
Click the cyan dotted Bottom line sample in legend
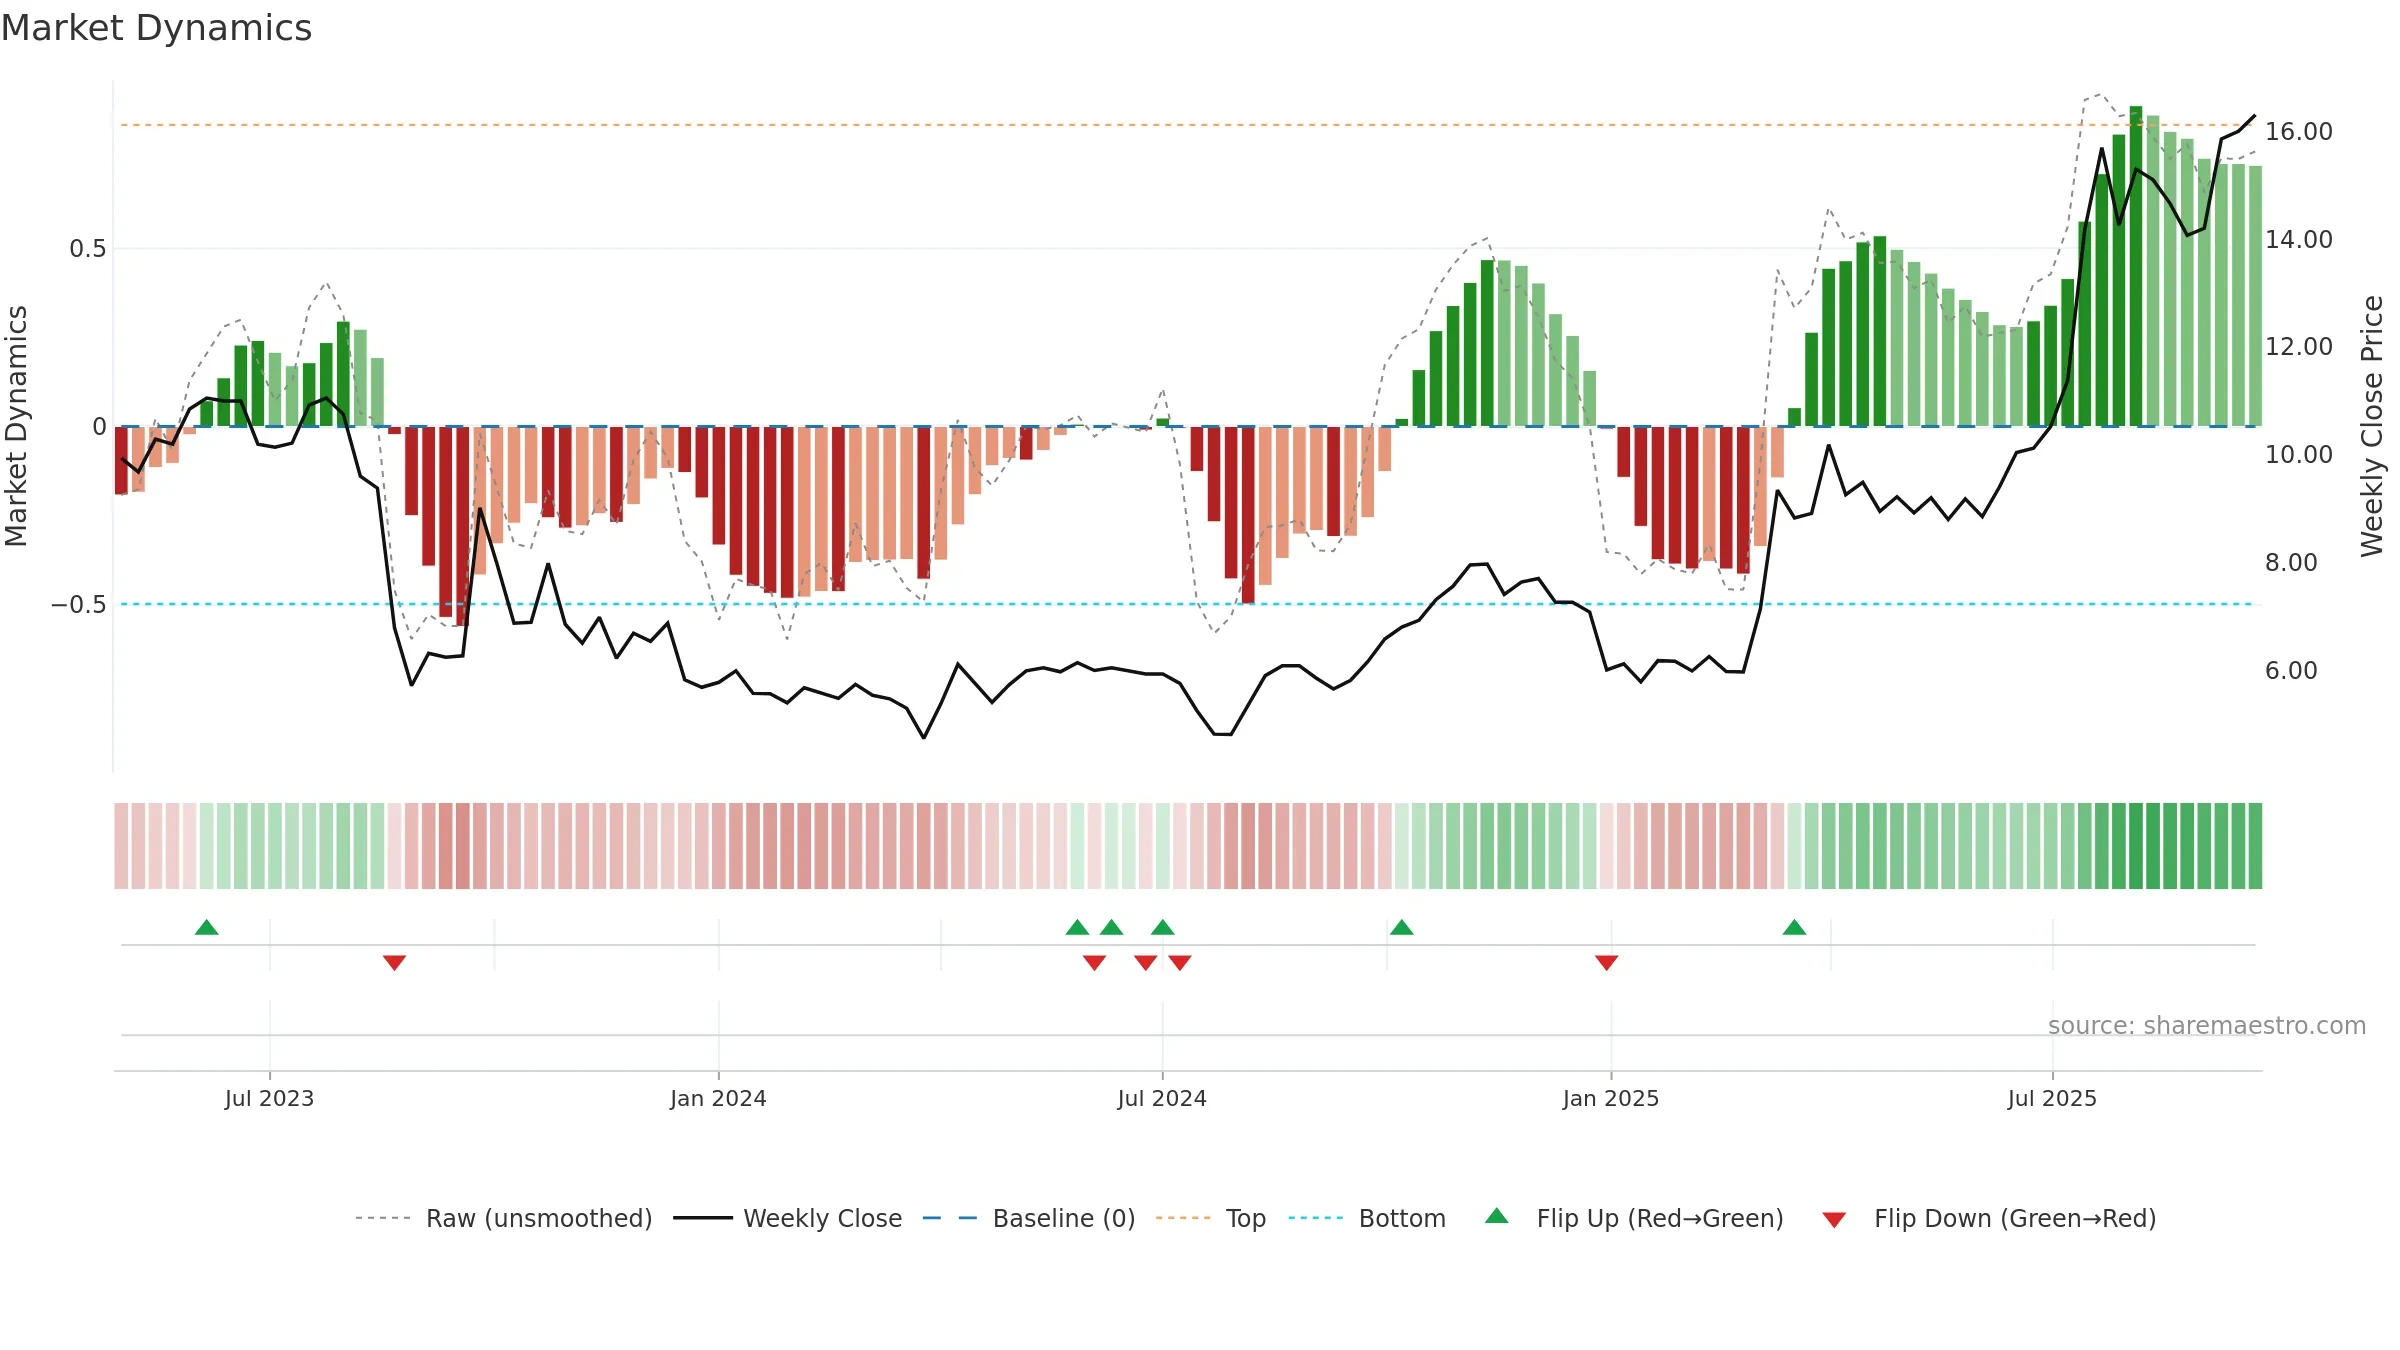(x=1316, y=1218)
